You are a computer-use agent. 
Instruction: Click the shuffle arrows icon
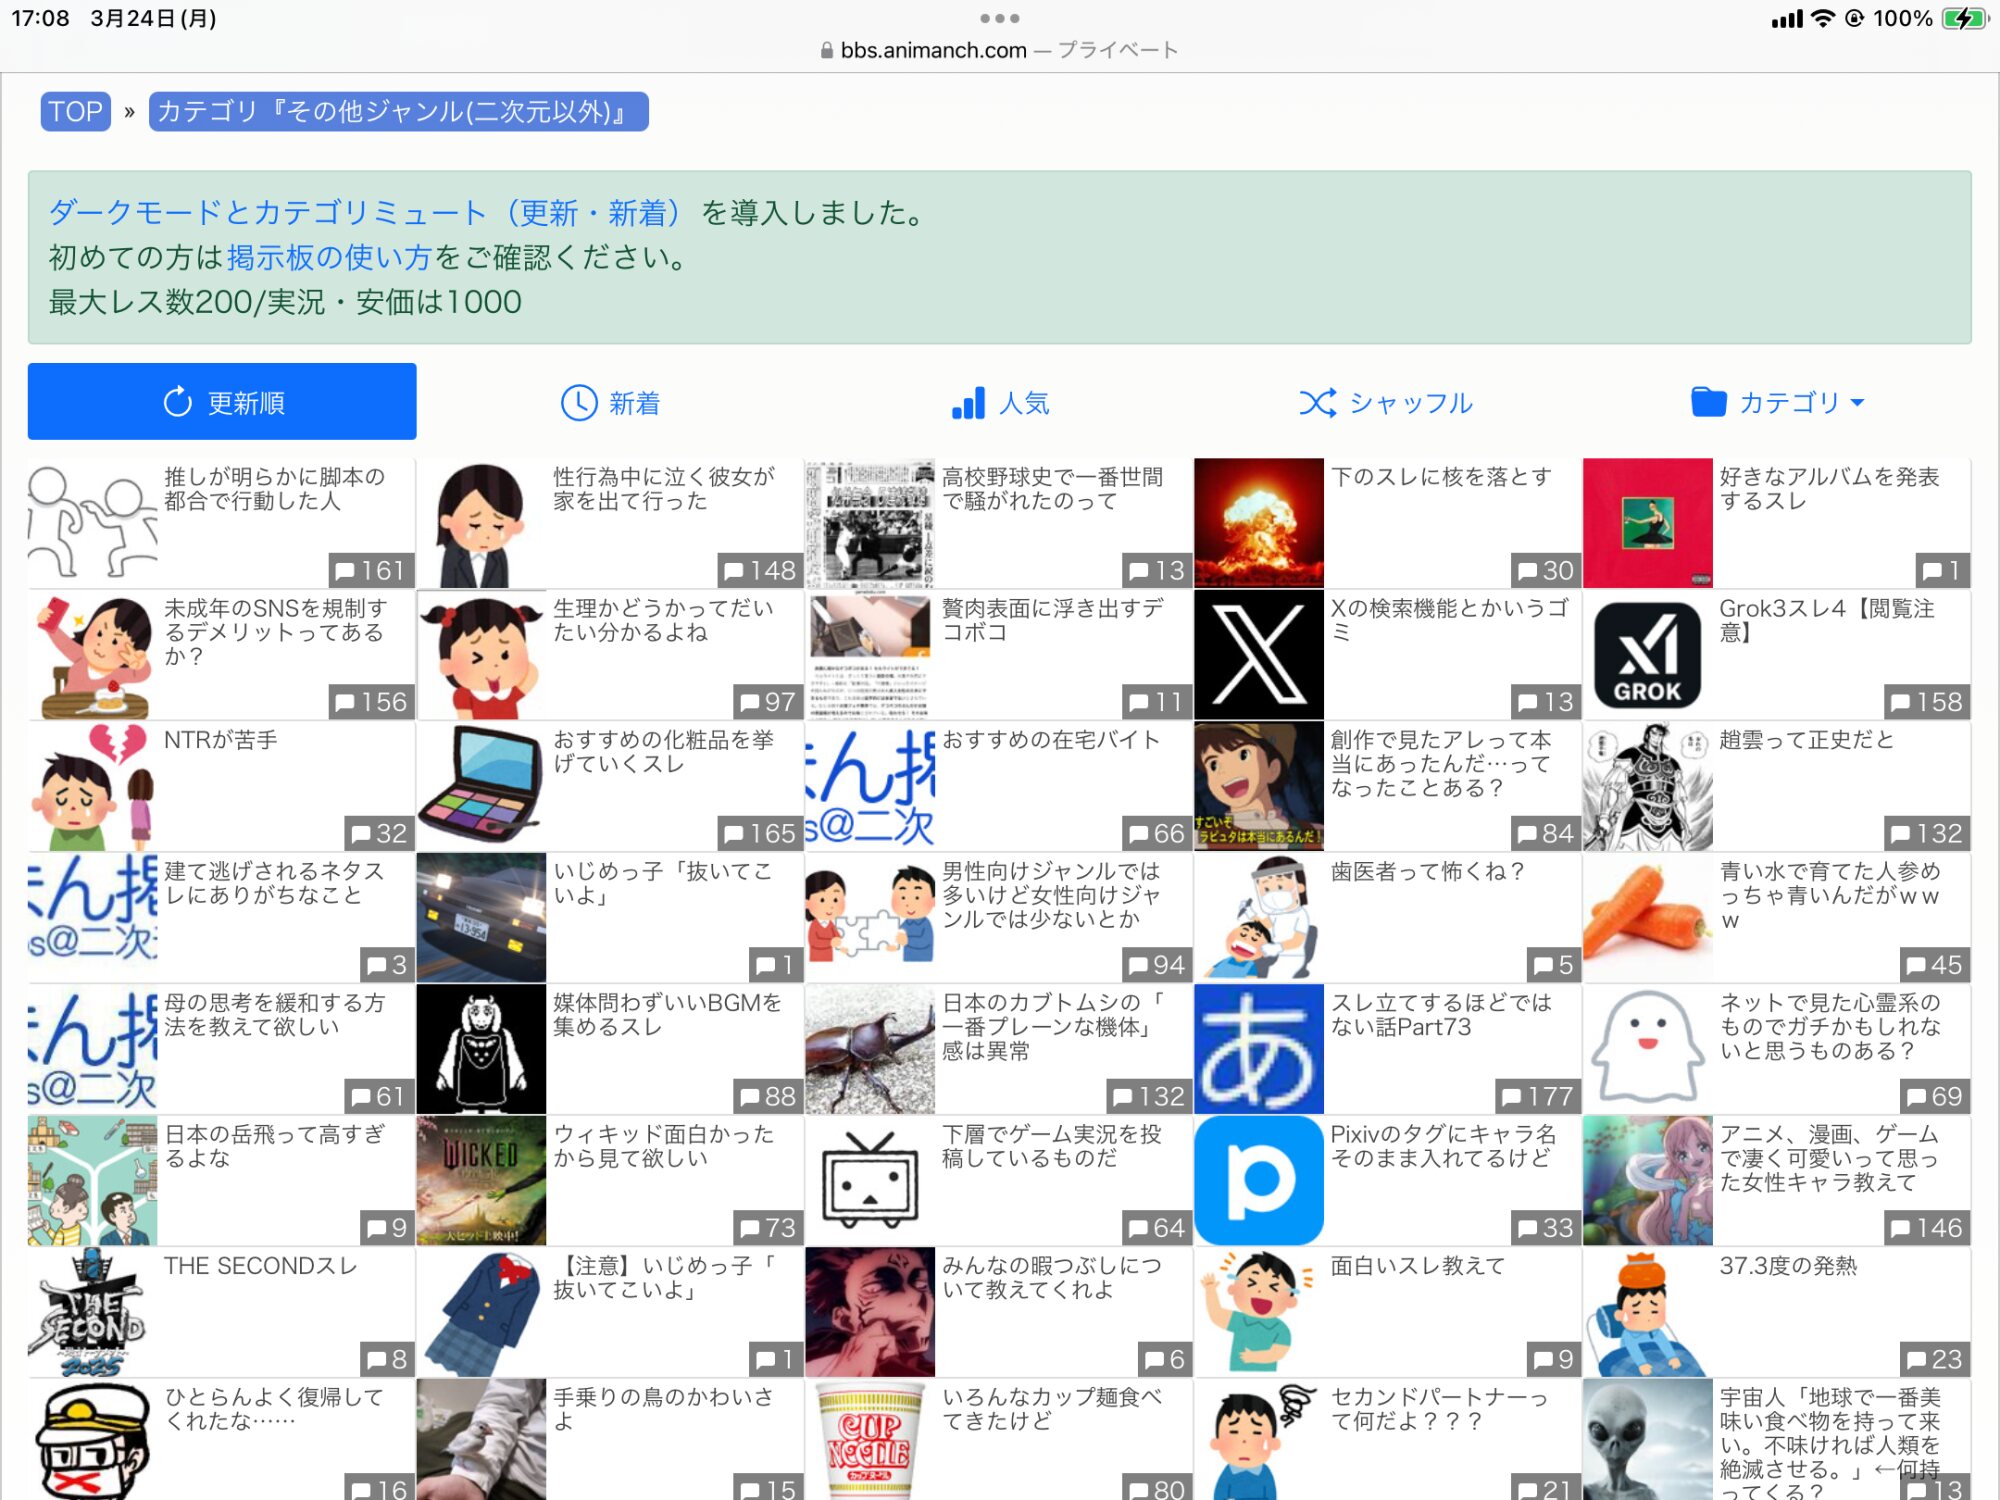click(1317, 403)
